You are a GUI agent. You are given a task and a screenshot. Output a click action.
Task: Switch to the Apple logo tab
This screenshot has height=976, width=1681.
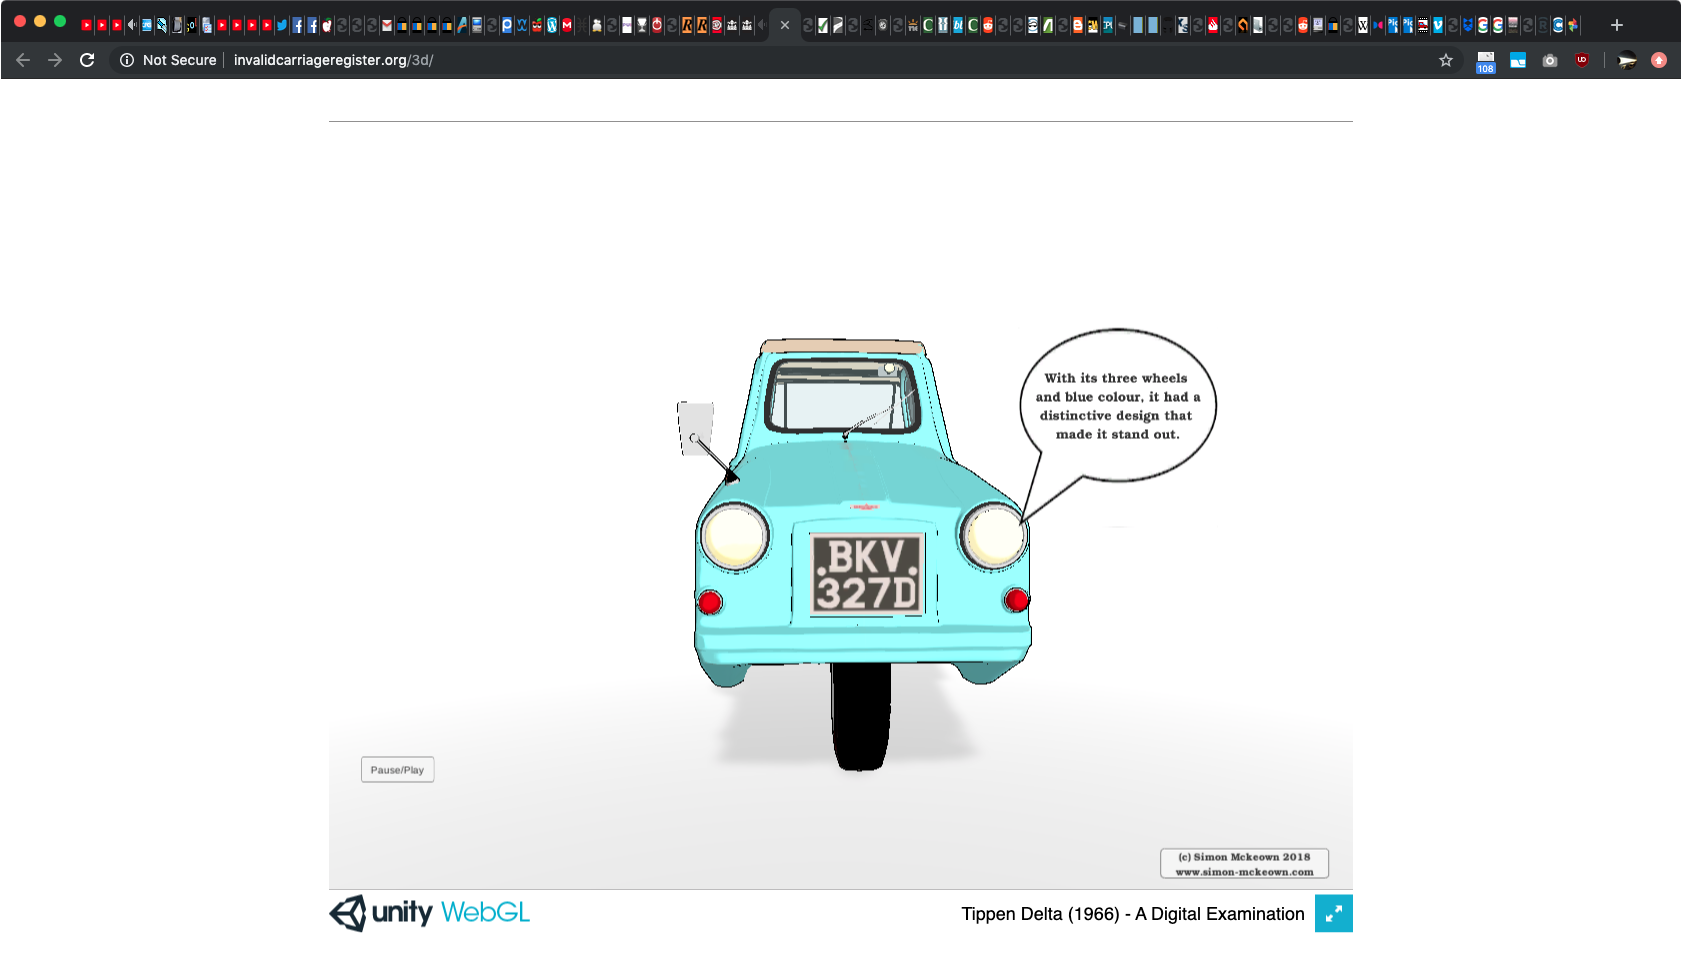(x=327, y=25)
